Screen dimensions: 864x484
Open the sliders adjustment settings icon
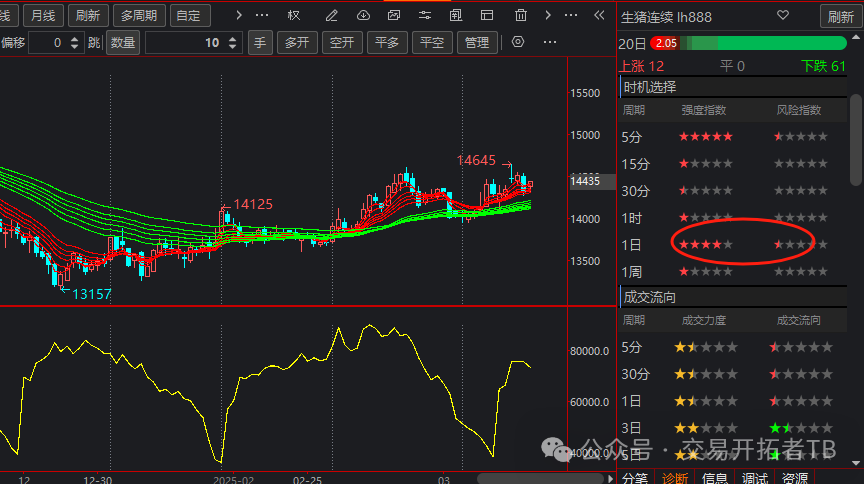point(425,15)
